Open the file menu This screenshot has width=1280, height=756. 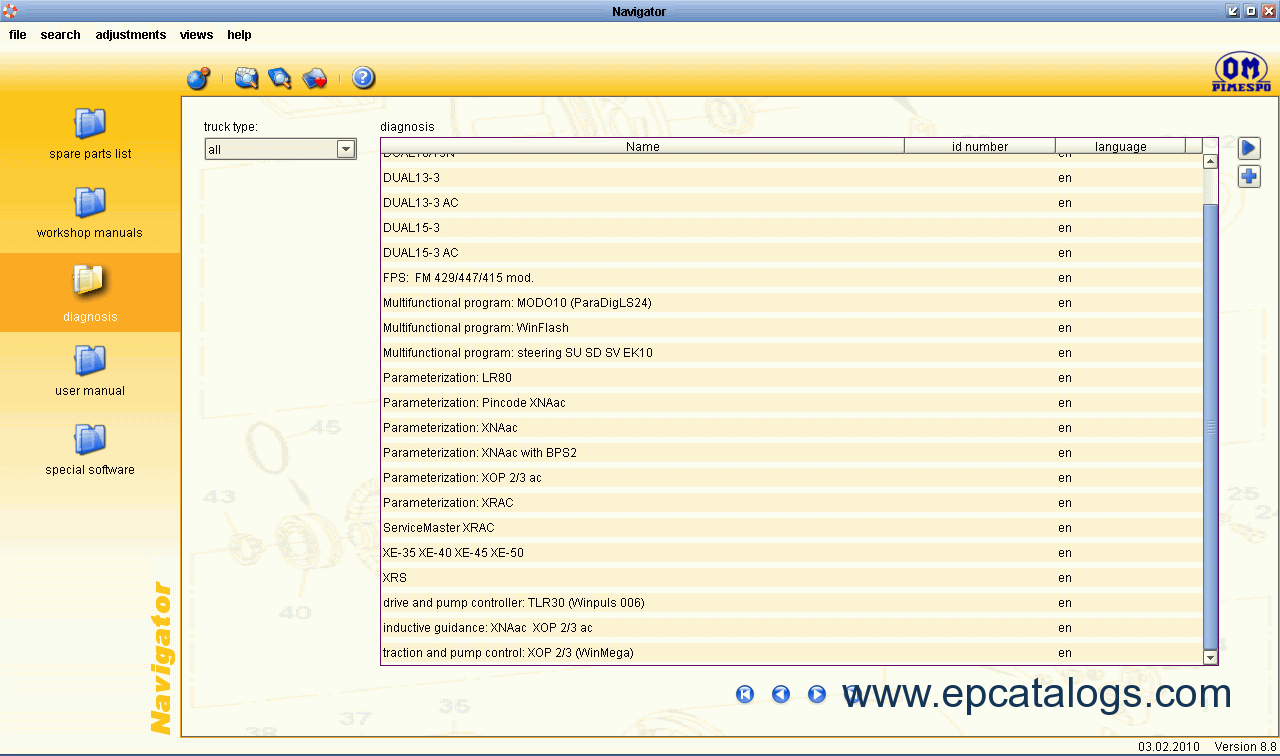coord(18,35)
